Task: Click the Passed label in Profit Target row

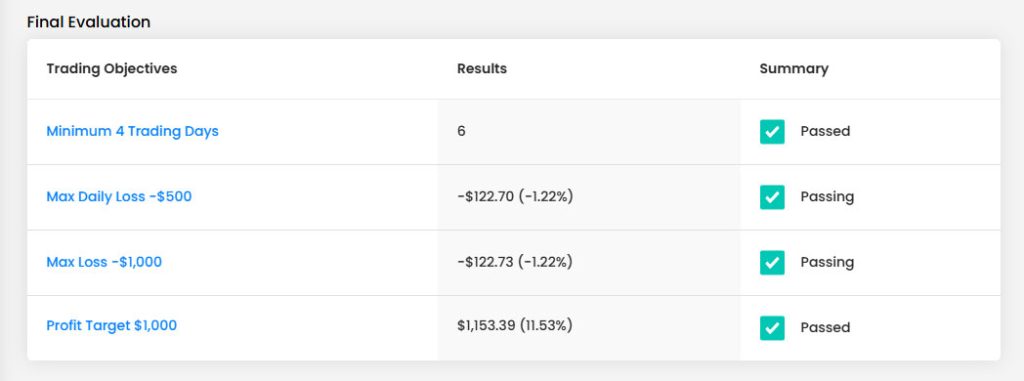Action: pyautogui.click(x=825, y=327)
